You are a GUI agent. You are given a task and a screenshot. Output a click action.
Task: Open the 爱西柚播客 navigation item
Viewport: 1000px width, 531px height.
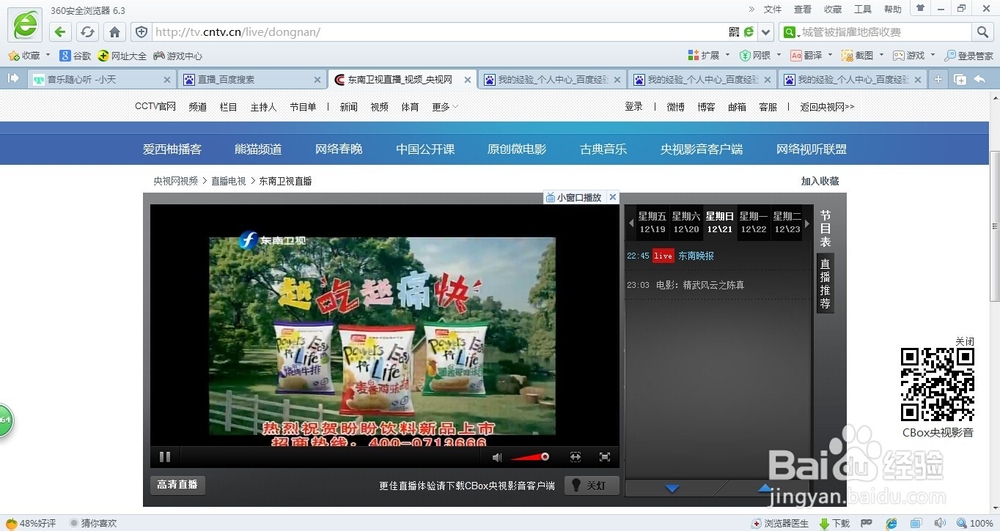click(172, 149)
